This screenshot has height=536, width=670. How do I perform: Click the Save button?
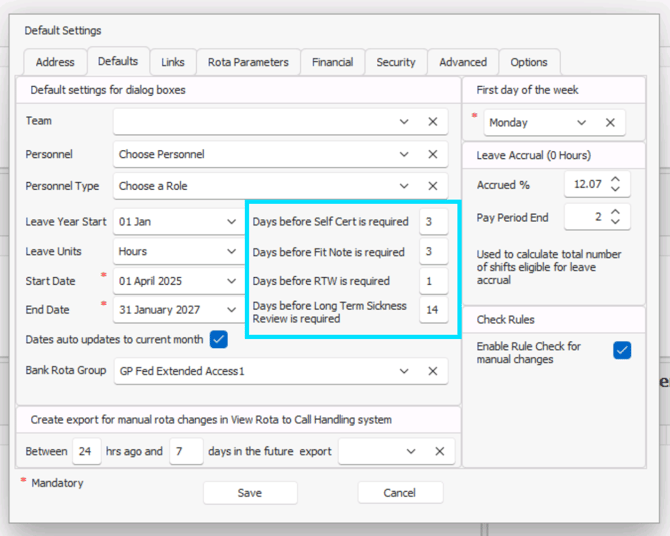(x=250, y=492)
